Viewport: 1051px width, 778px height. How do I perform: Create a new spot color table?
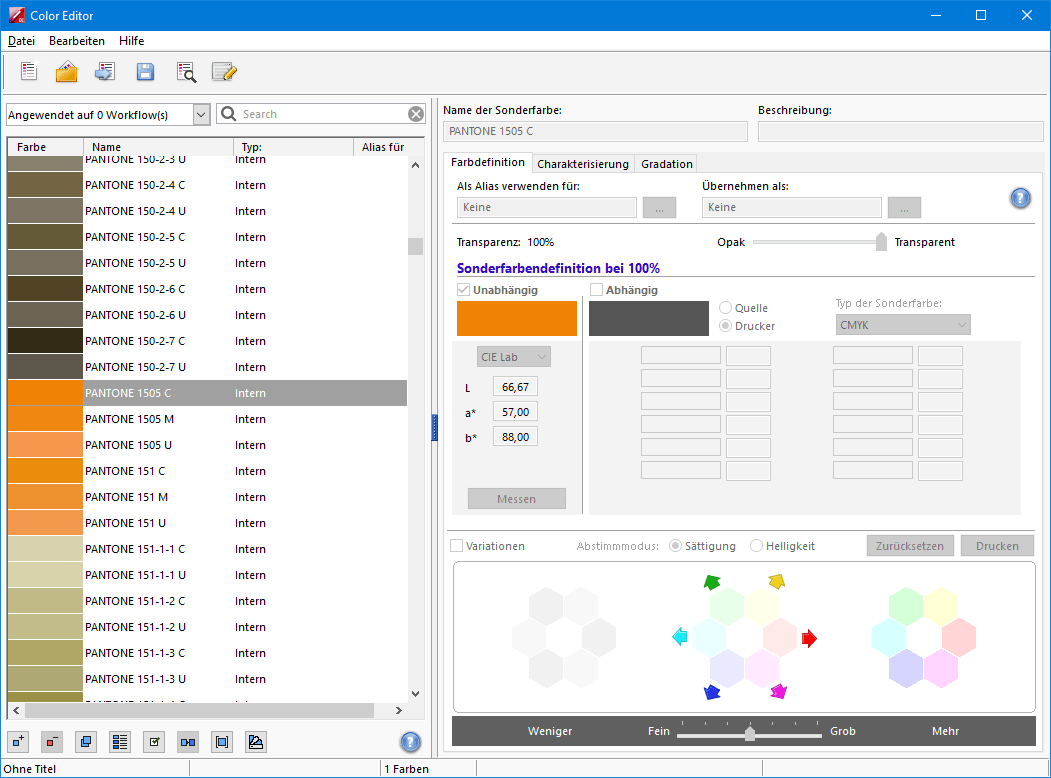pyautogui.click(x=29, y=72)
